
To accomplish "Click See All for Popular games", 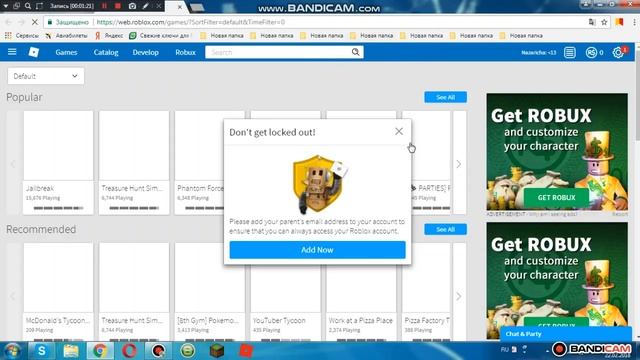I will coord(445,97).
